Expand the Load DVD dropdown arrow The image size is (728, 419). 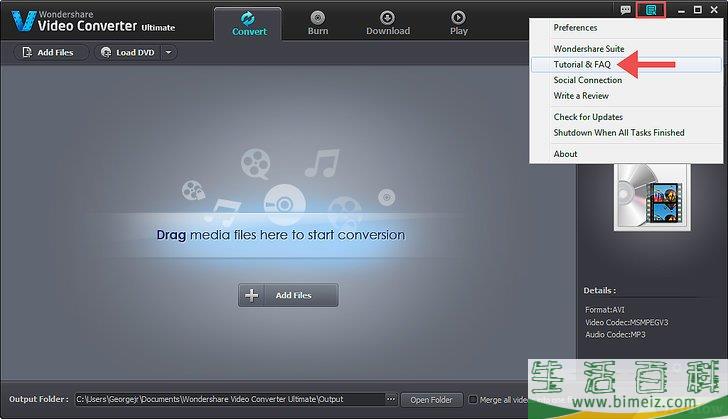pos(169,52)
